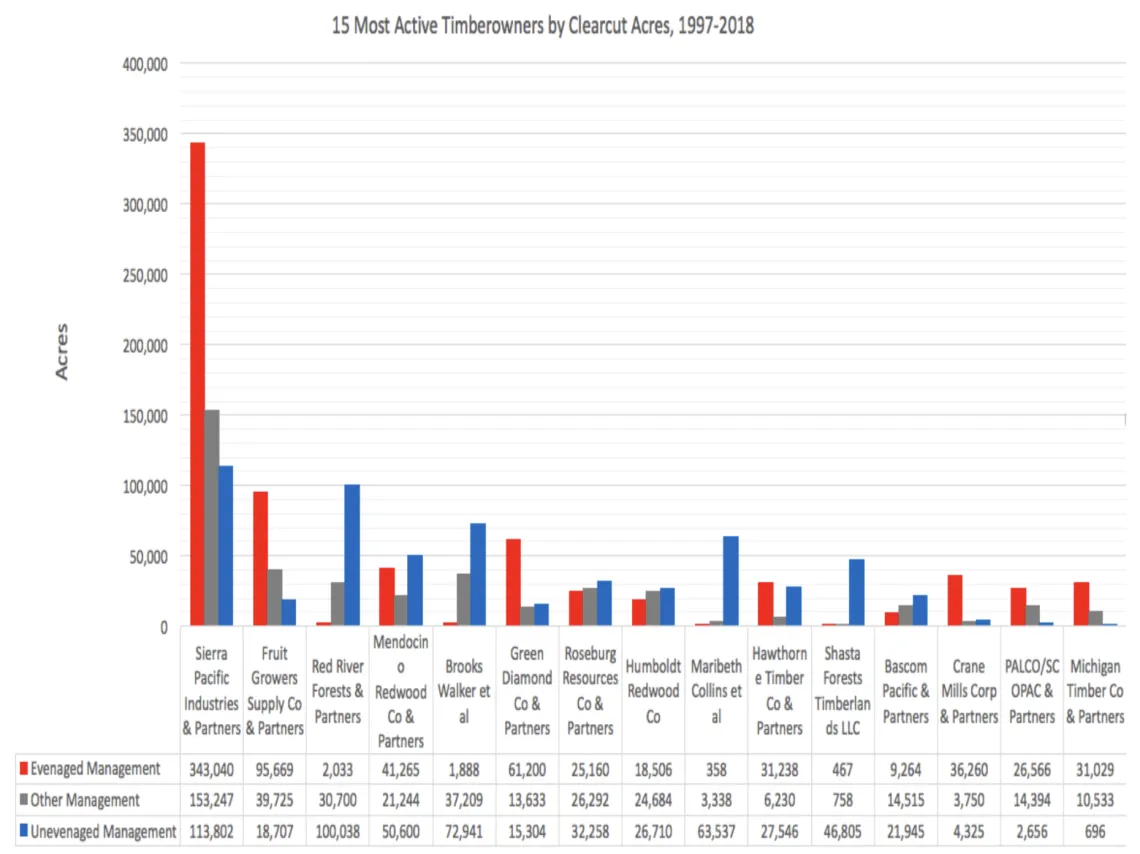Viewport: 1140px width, 854px height.
Task: Click the tall red Sierra Pacific Evenaged bar
Action: 197,384
